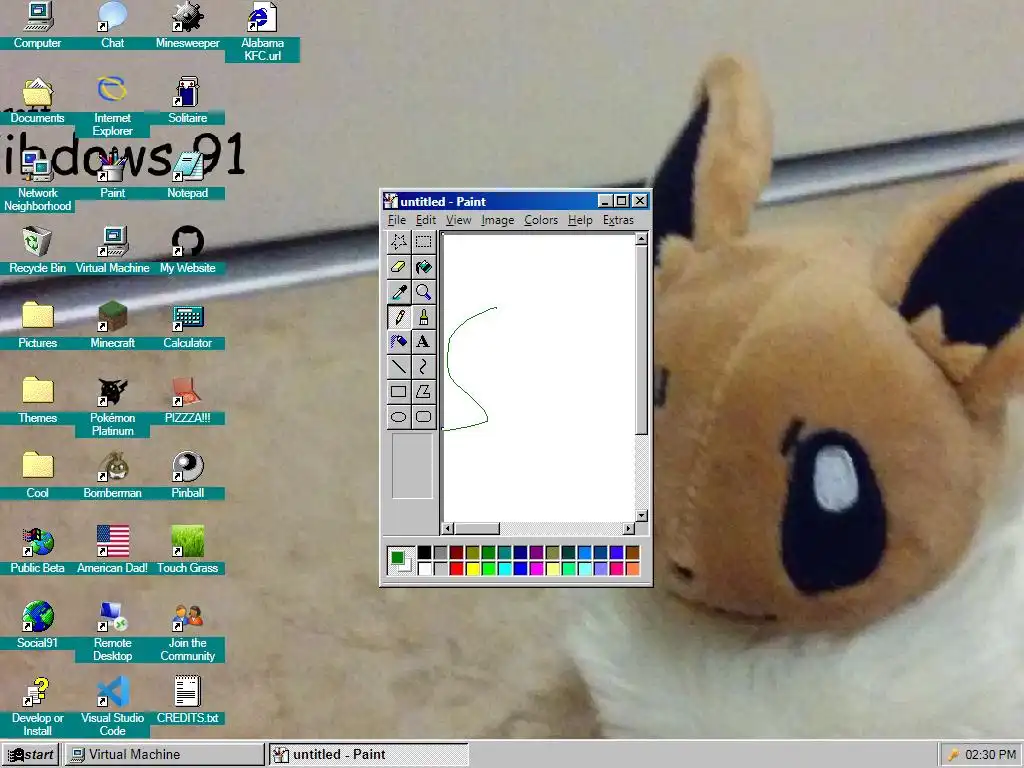Select the Airbrush spray can tool
The height and width of the screenshot is (768, 1024).
coord(398,342)
